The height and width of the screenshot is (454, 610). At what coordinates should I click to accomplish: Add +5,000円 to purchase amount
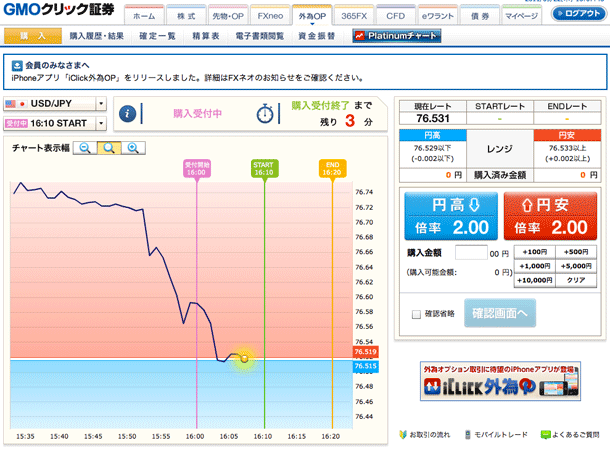(576, 266)
